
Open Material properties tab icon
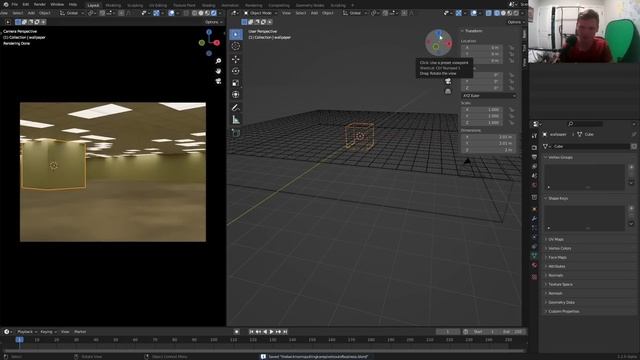tap(534, 265)
